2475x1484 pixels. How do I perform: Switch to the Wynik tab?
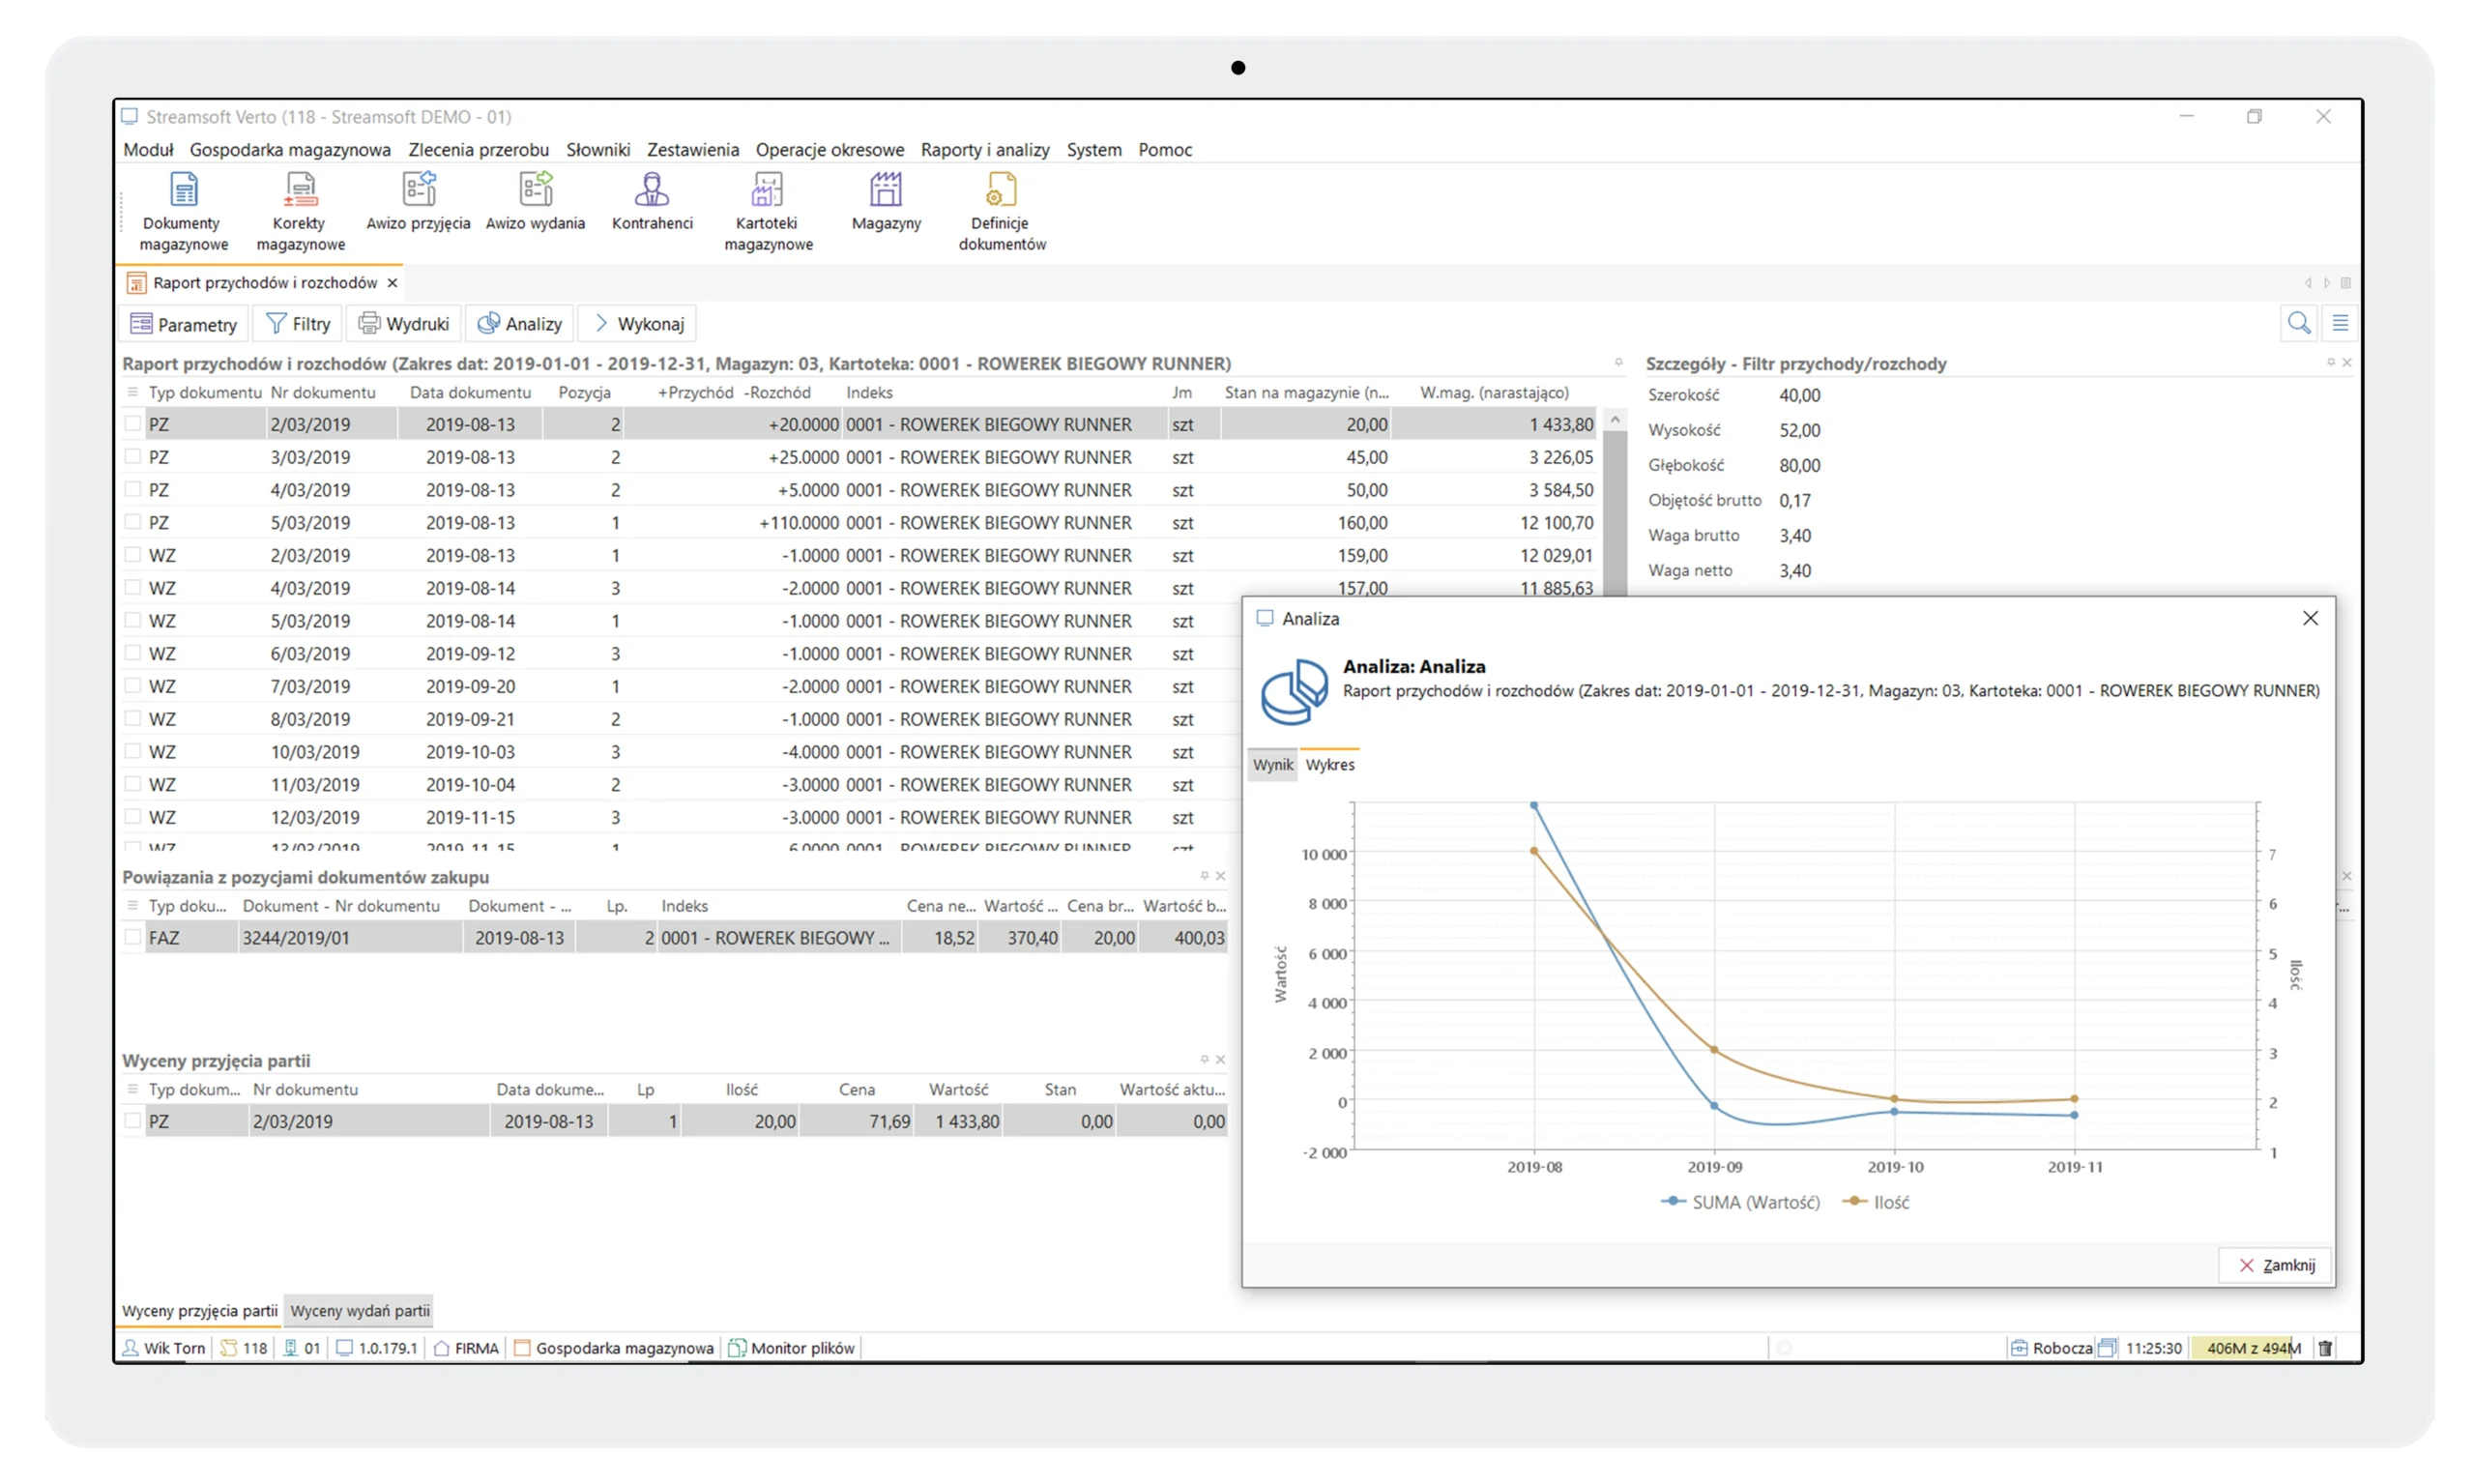click(1272, 765)
